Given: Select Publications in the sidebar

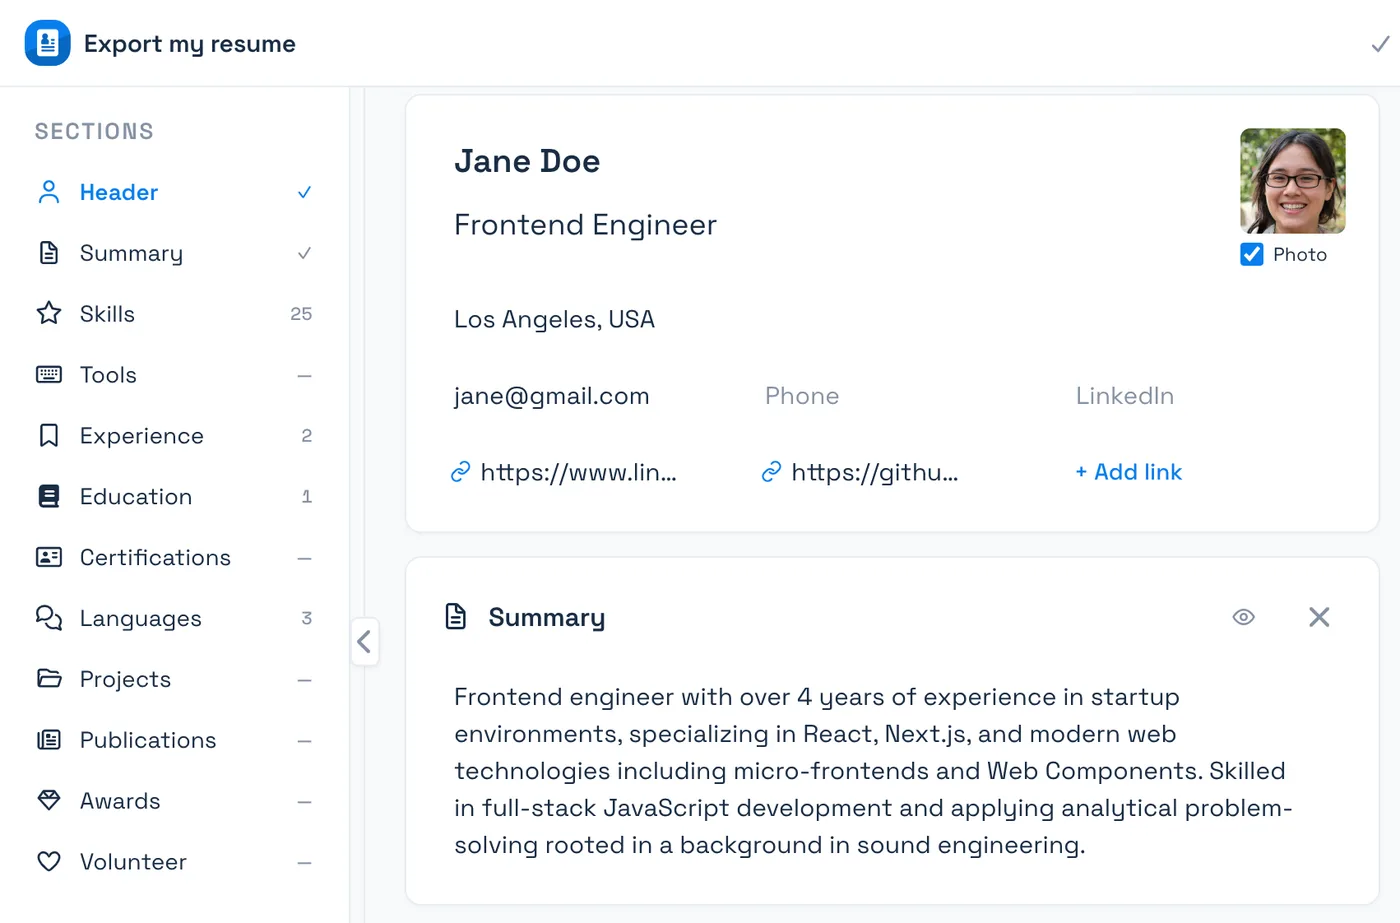Looking at the screenshot, I should [x=175, y=740].
